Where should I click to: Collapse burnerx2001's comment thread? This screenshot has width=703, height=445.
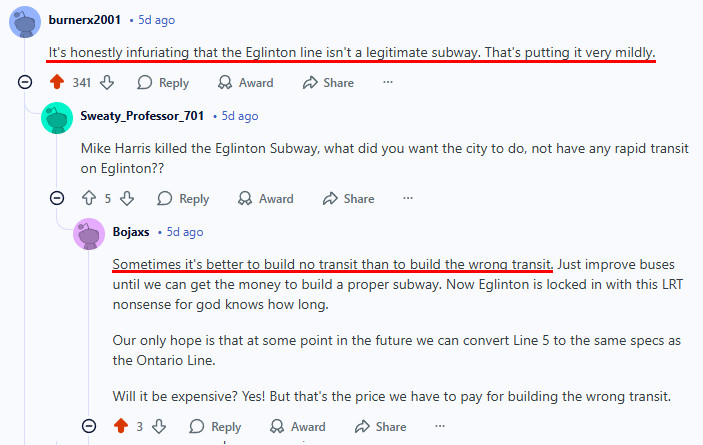click(x=25, y=83)
